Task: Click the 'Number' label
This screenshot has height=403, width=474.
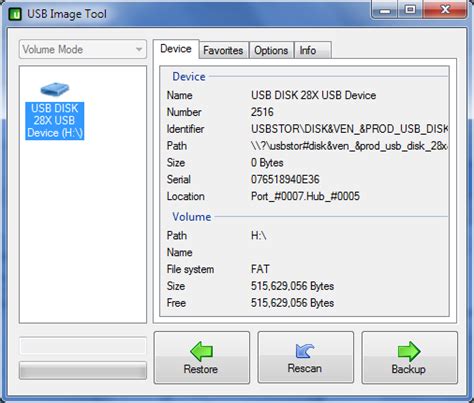Action: (x=184, y=112)
